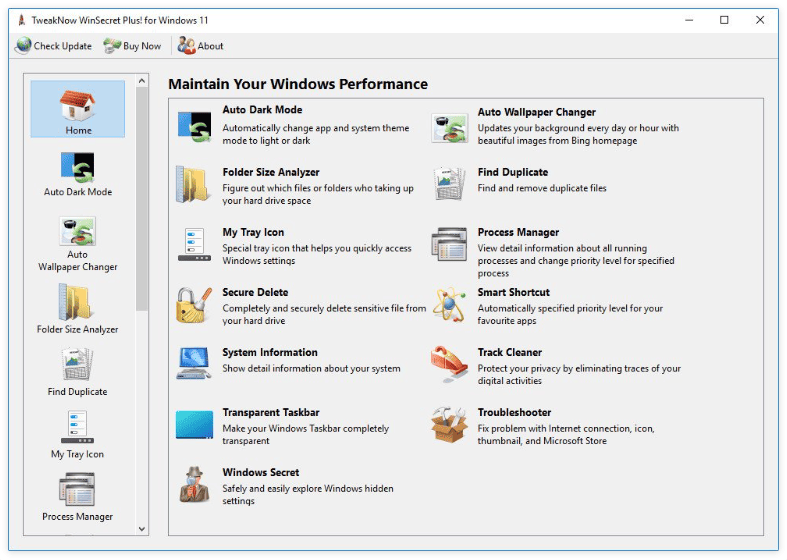Click 'Show detail information about your system' text
This screenshot has height=560, width=787.
(312, 368)
